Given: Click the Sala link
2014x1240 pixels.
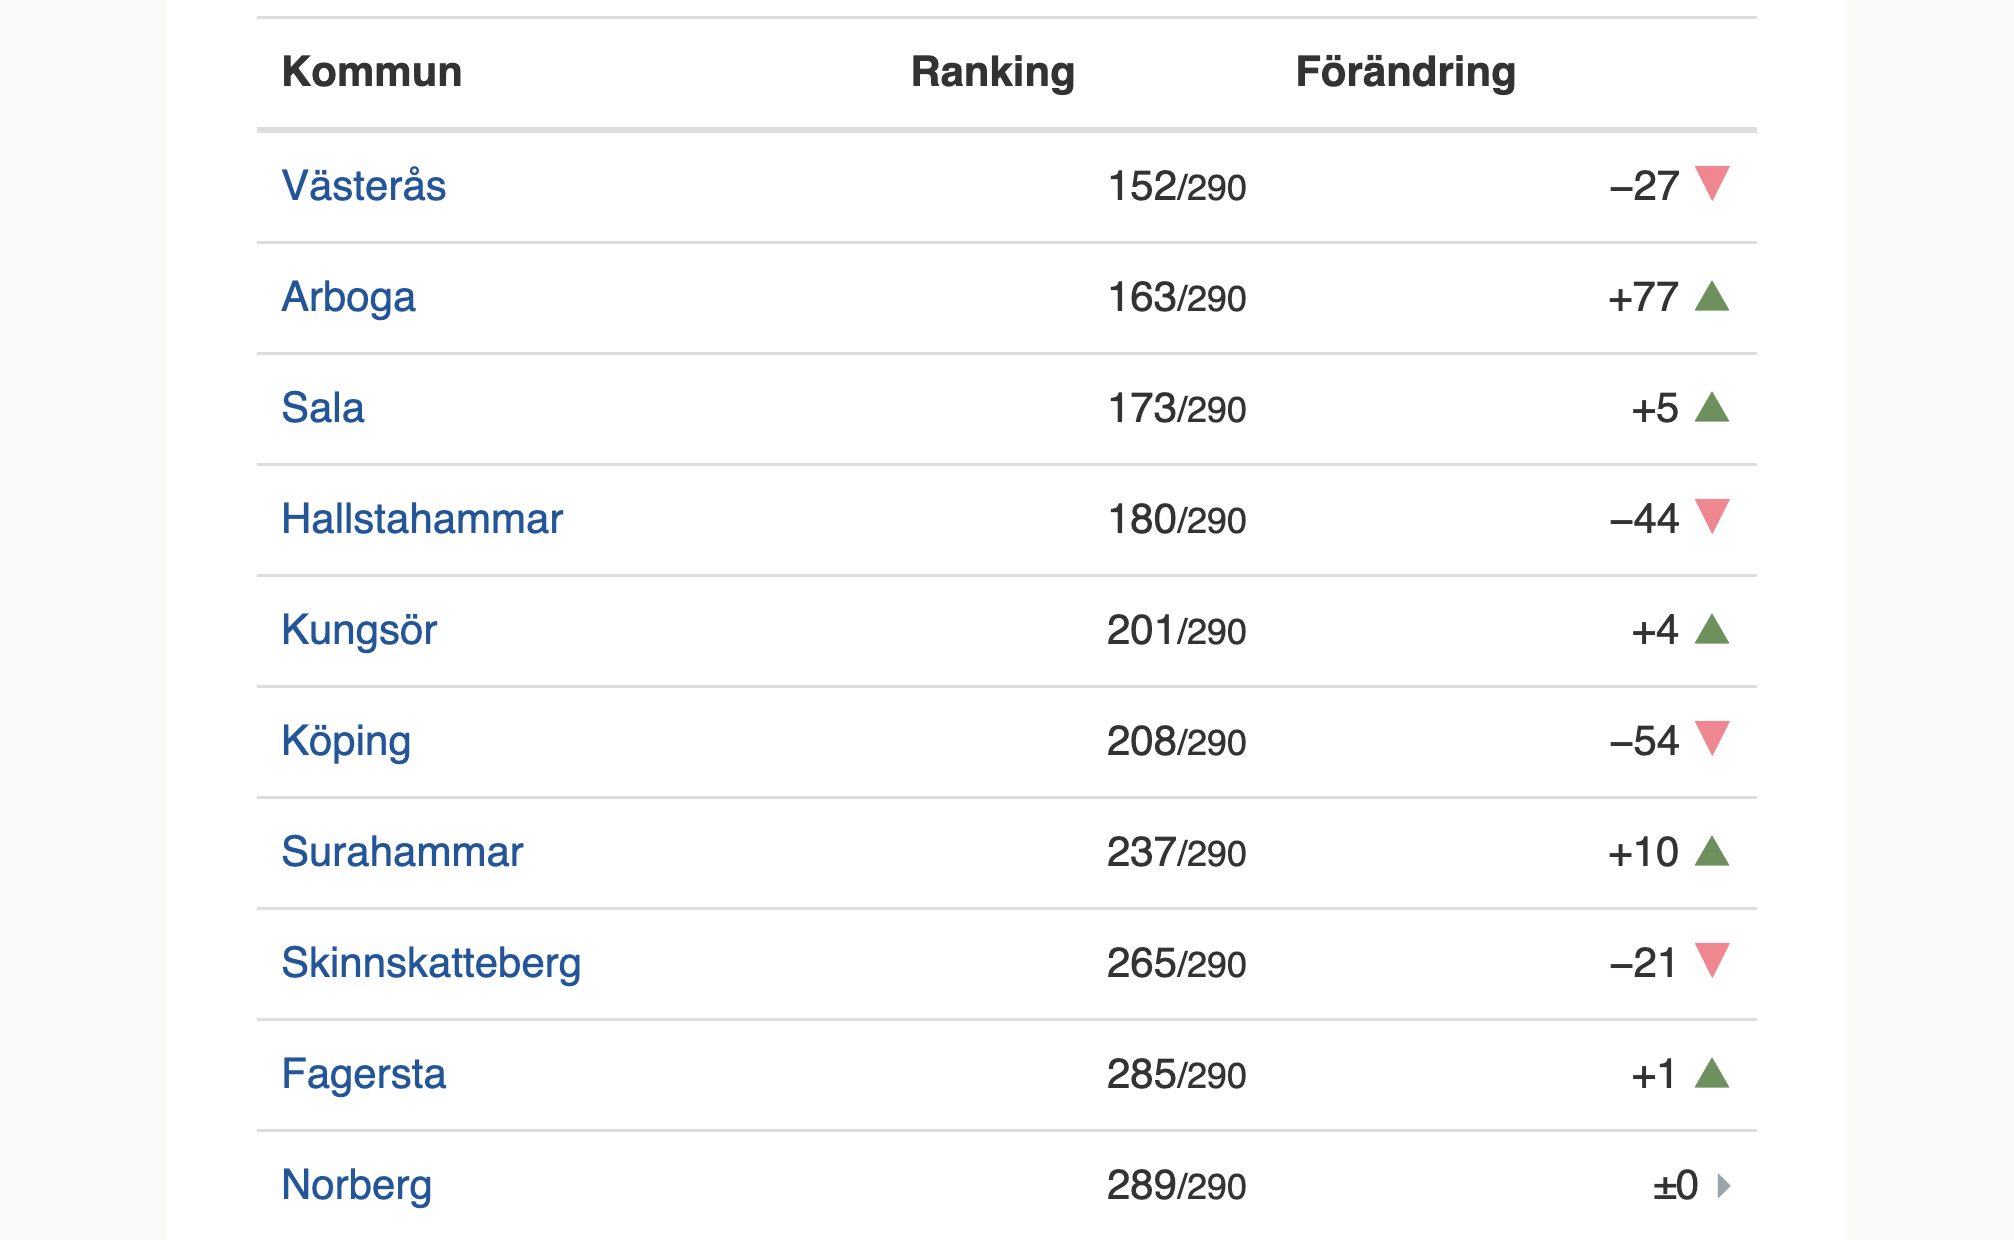Looking at the screenshot, I should click(322, 408).
